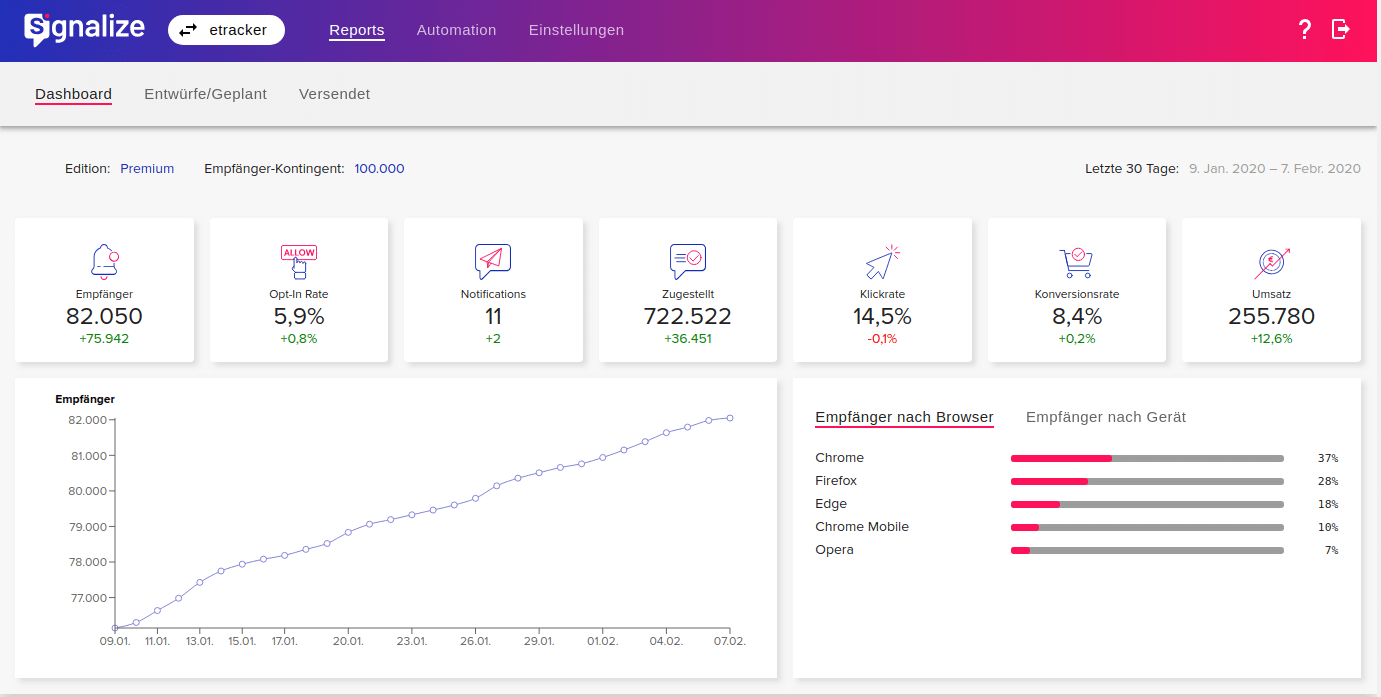Viewport: 1381px width, 697px height.
Task: Open the Automation menu
Action: coord(456,30)
